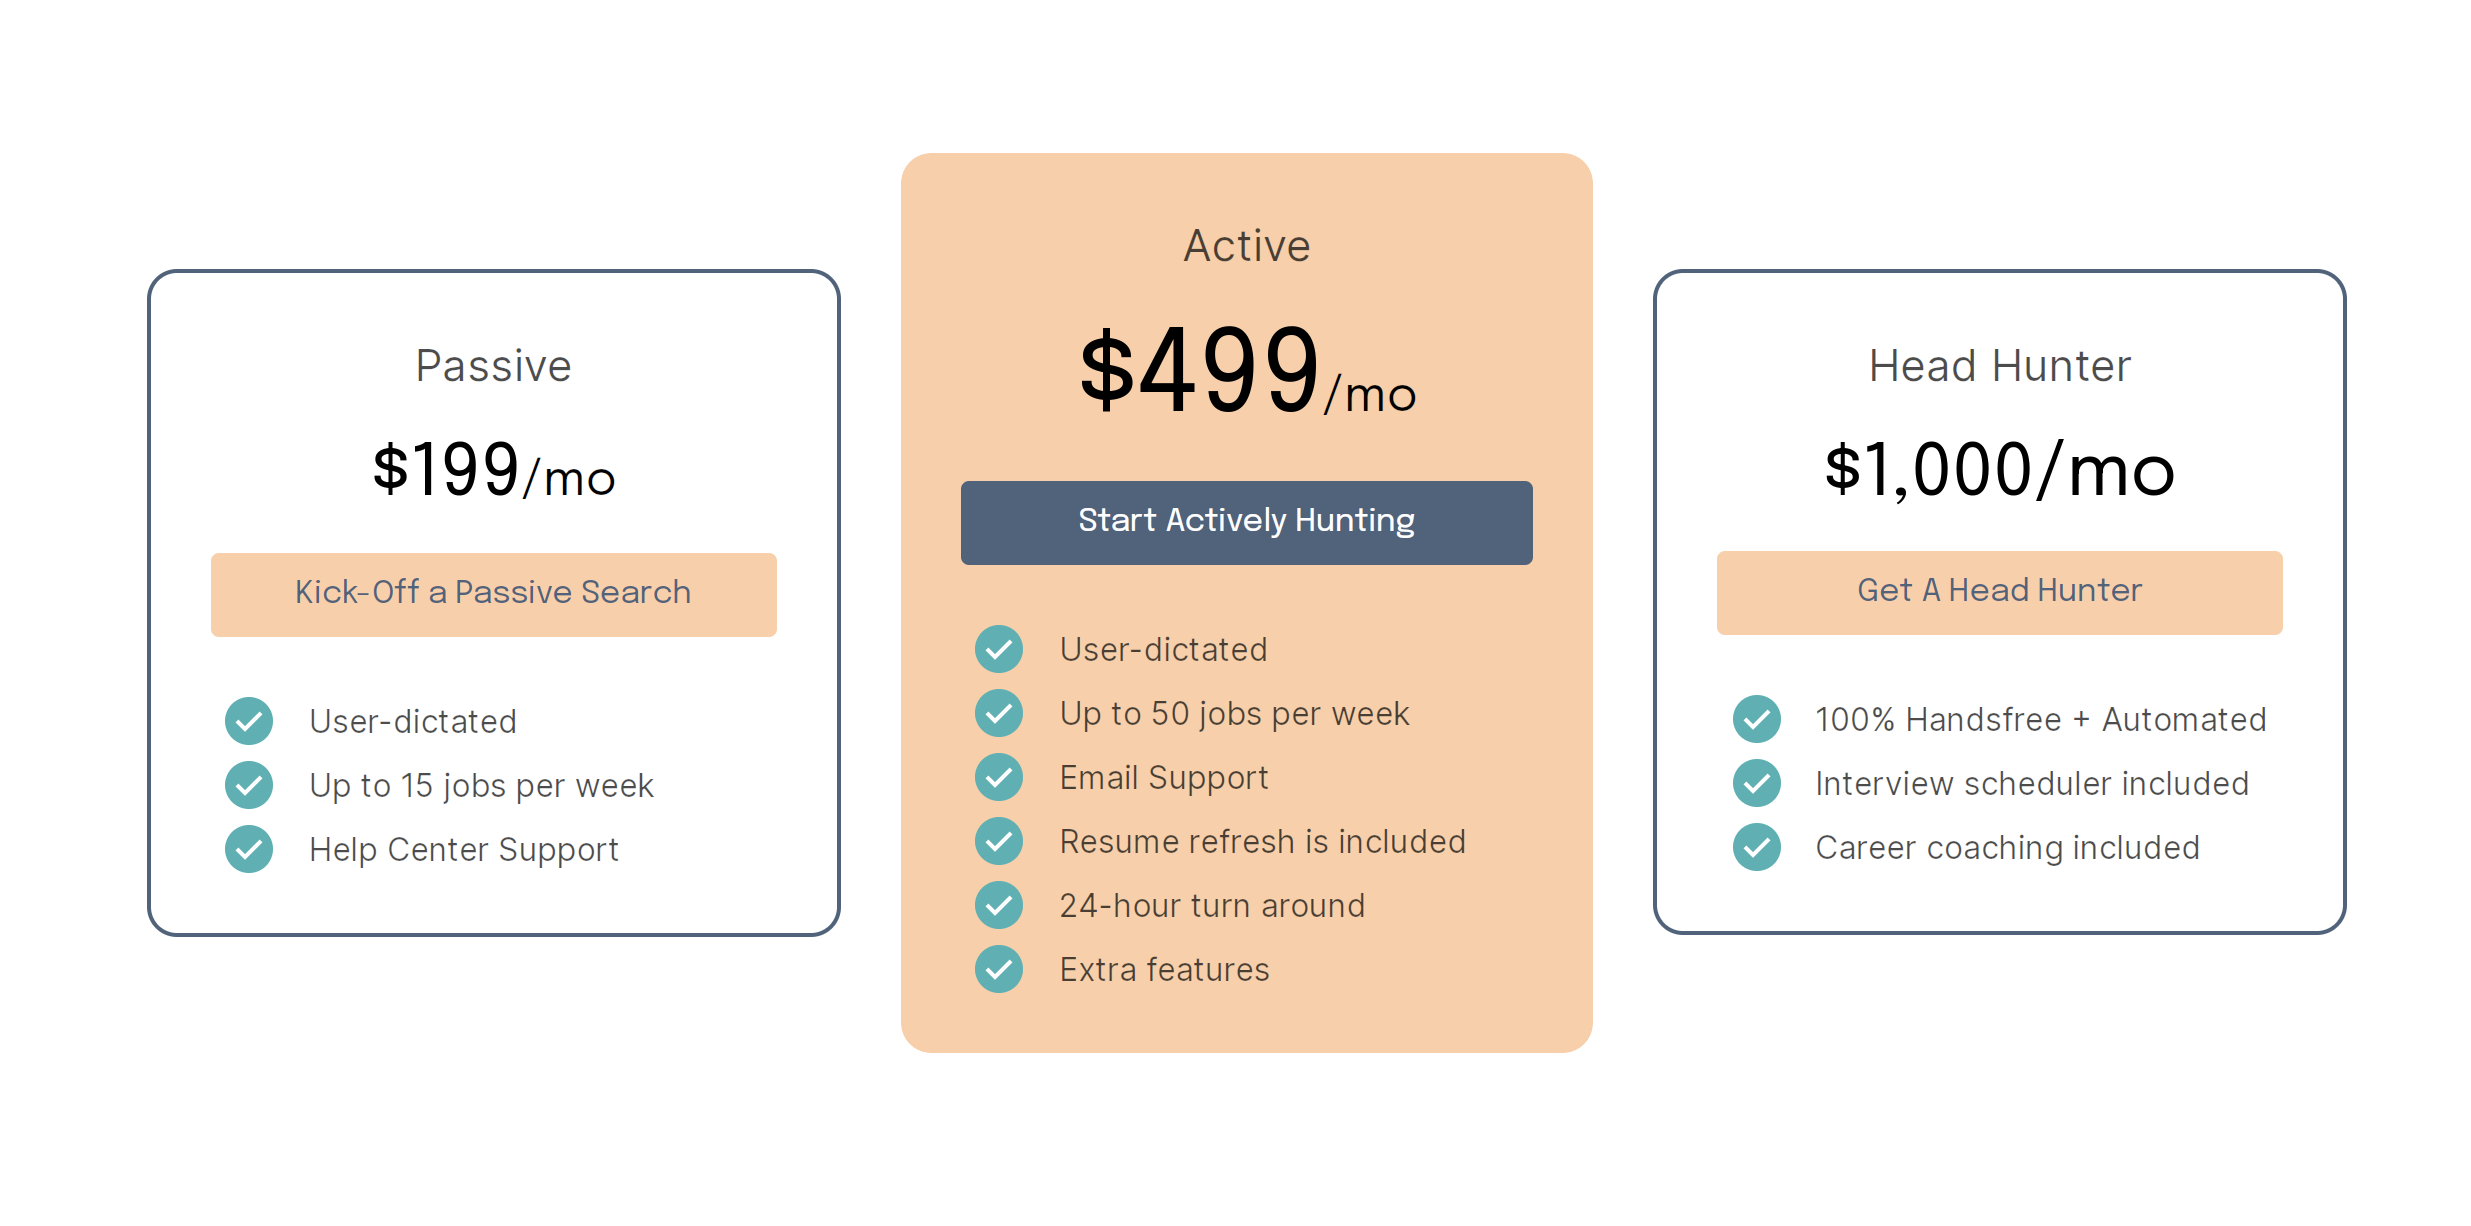
Task: Click the $199/mo price text
Action: pyautogui.click(x=493, y=469)
